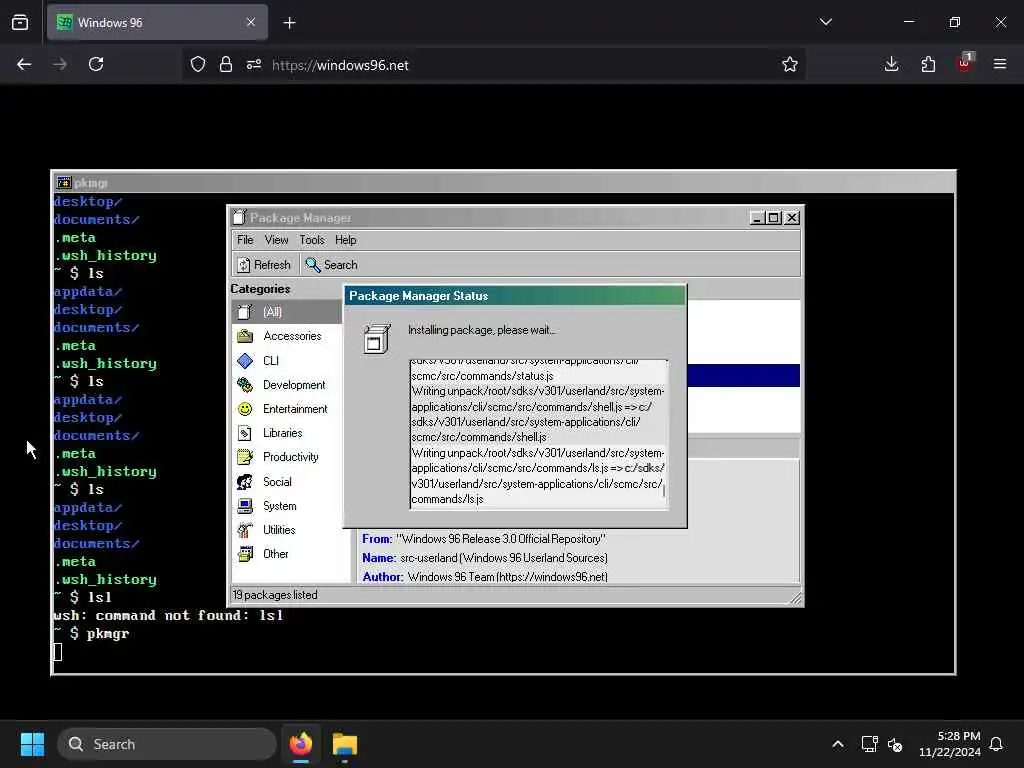Click the Package Manager title bar icon

[239, 217]
